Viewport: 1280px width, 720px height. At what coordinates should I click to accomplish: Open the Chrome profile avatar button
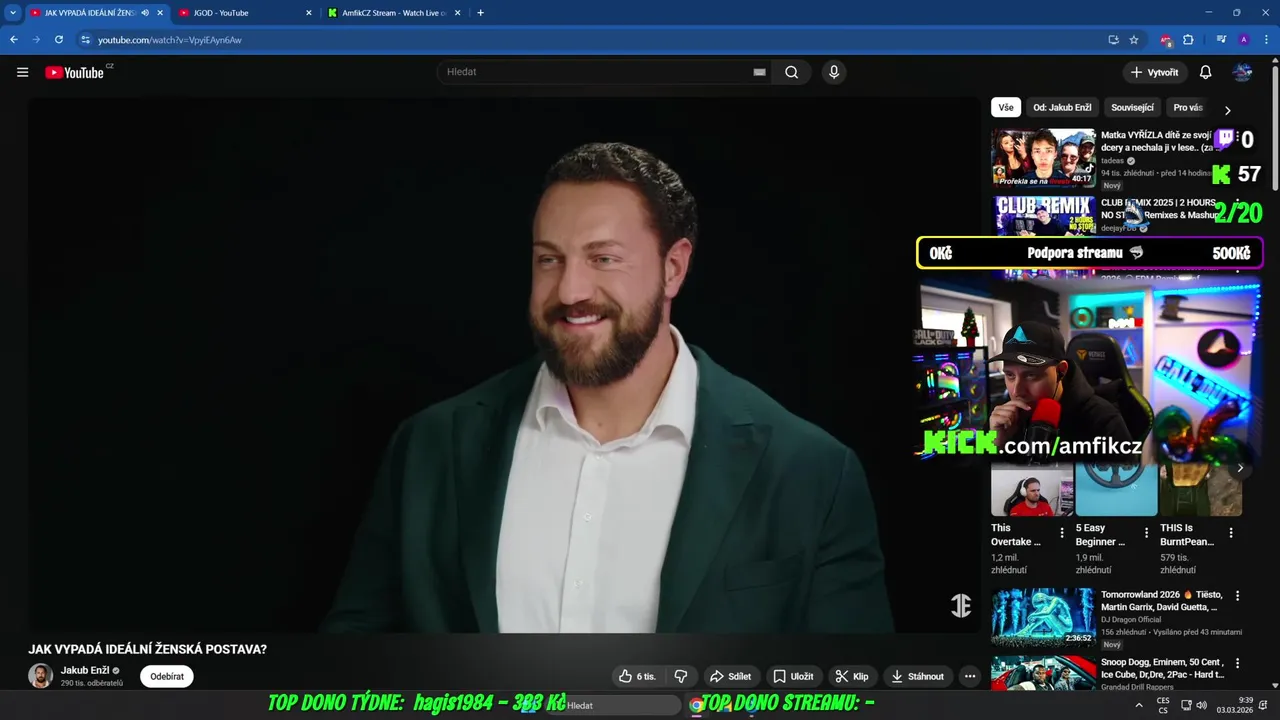pyautogui.click(x=1243, y=40)
